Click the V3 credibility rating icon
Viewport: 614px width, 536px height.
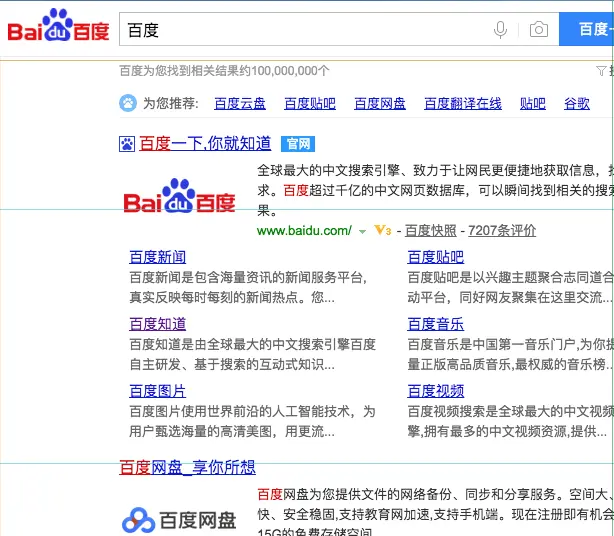tap(383, 230)
